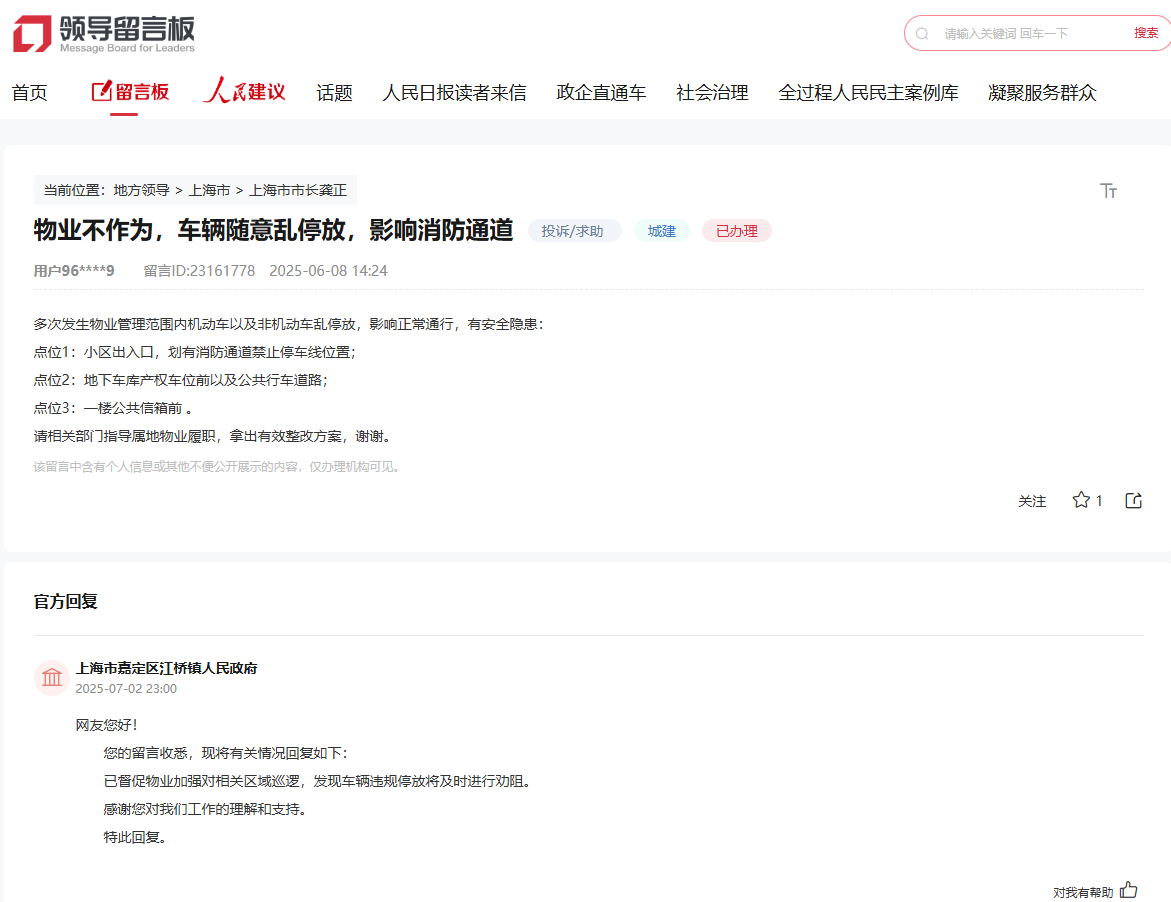
Task: Click the 上海市 breadcrumb link
Action: (209, 190)
